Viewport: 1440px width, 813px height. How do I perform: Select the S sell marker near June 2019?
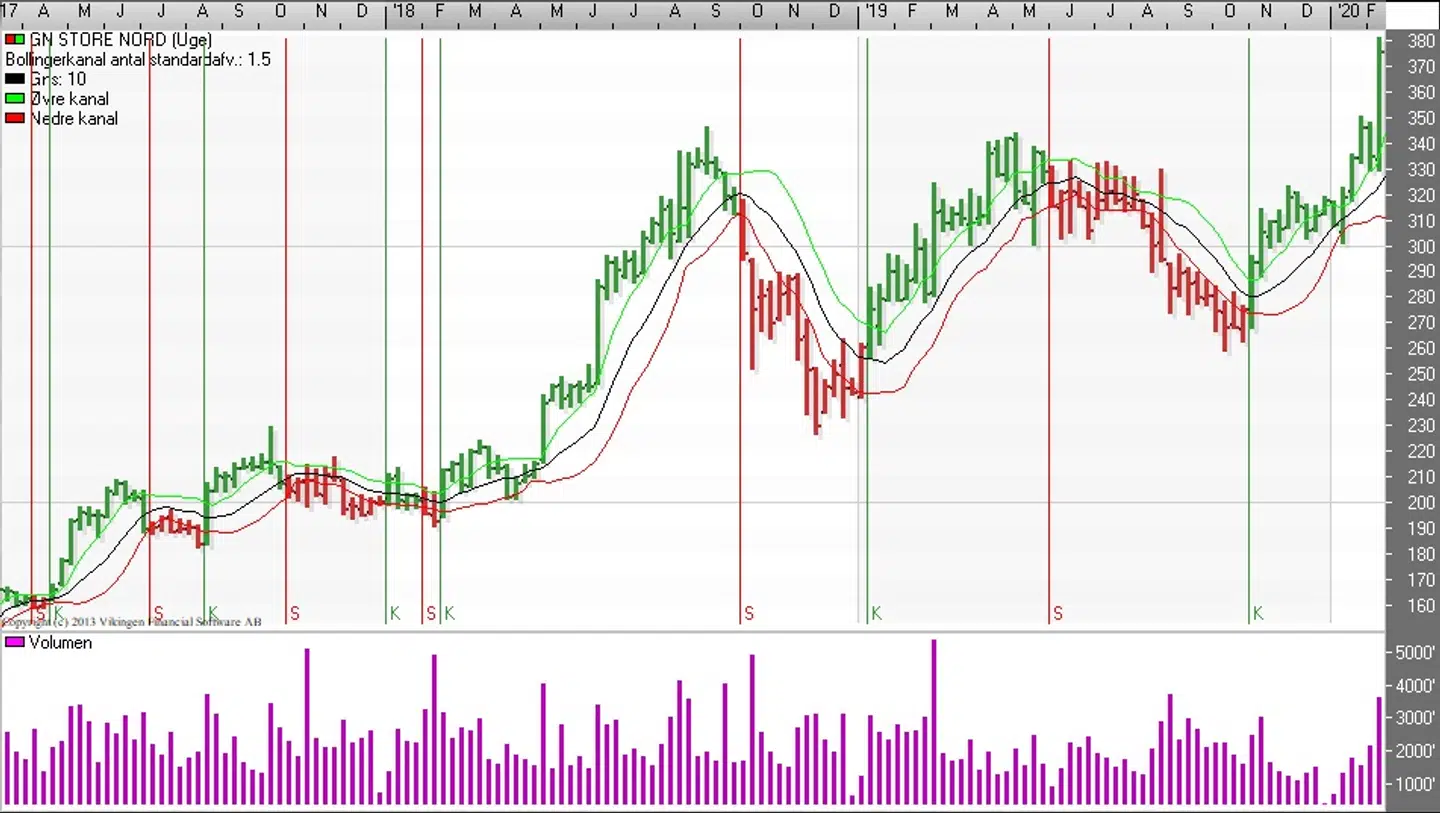(x=1058, y=613)
